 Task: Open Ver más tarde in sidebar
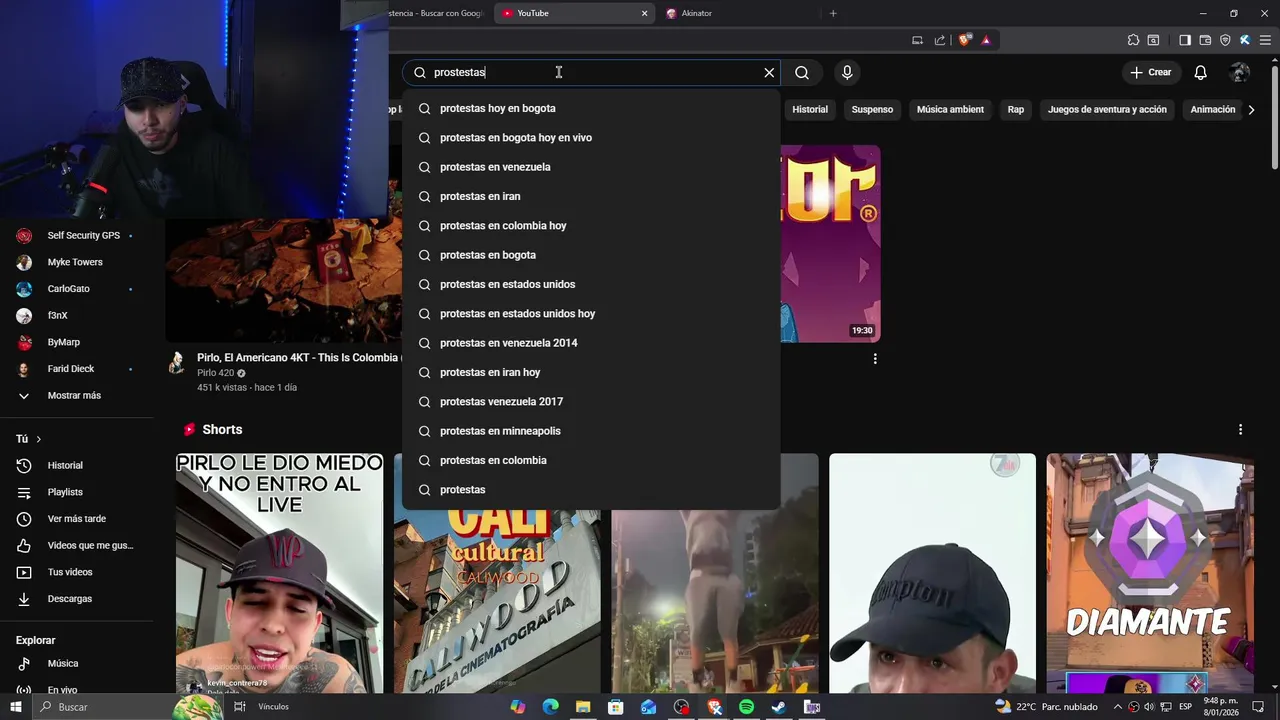pos(76,519)
